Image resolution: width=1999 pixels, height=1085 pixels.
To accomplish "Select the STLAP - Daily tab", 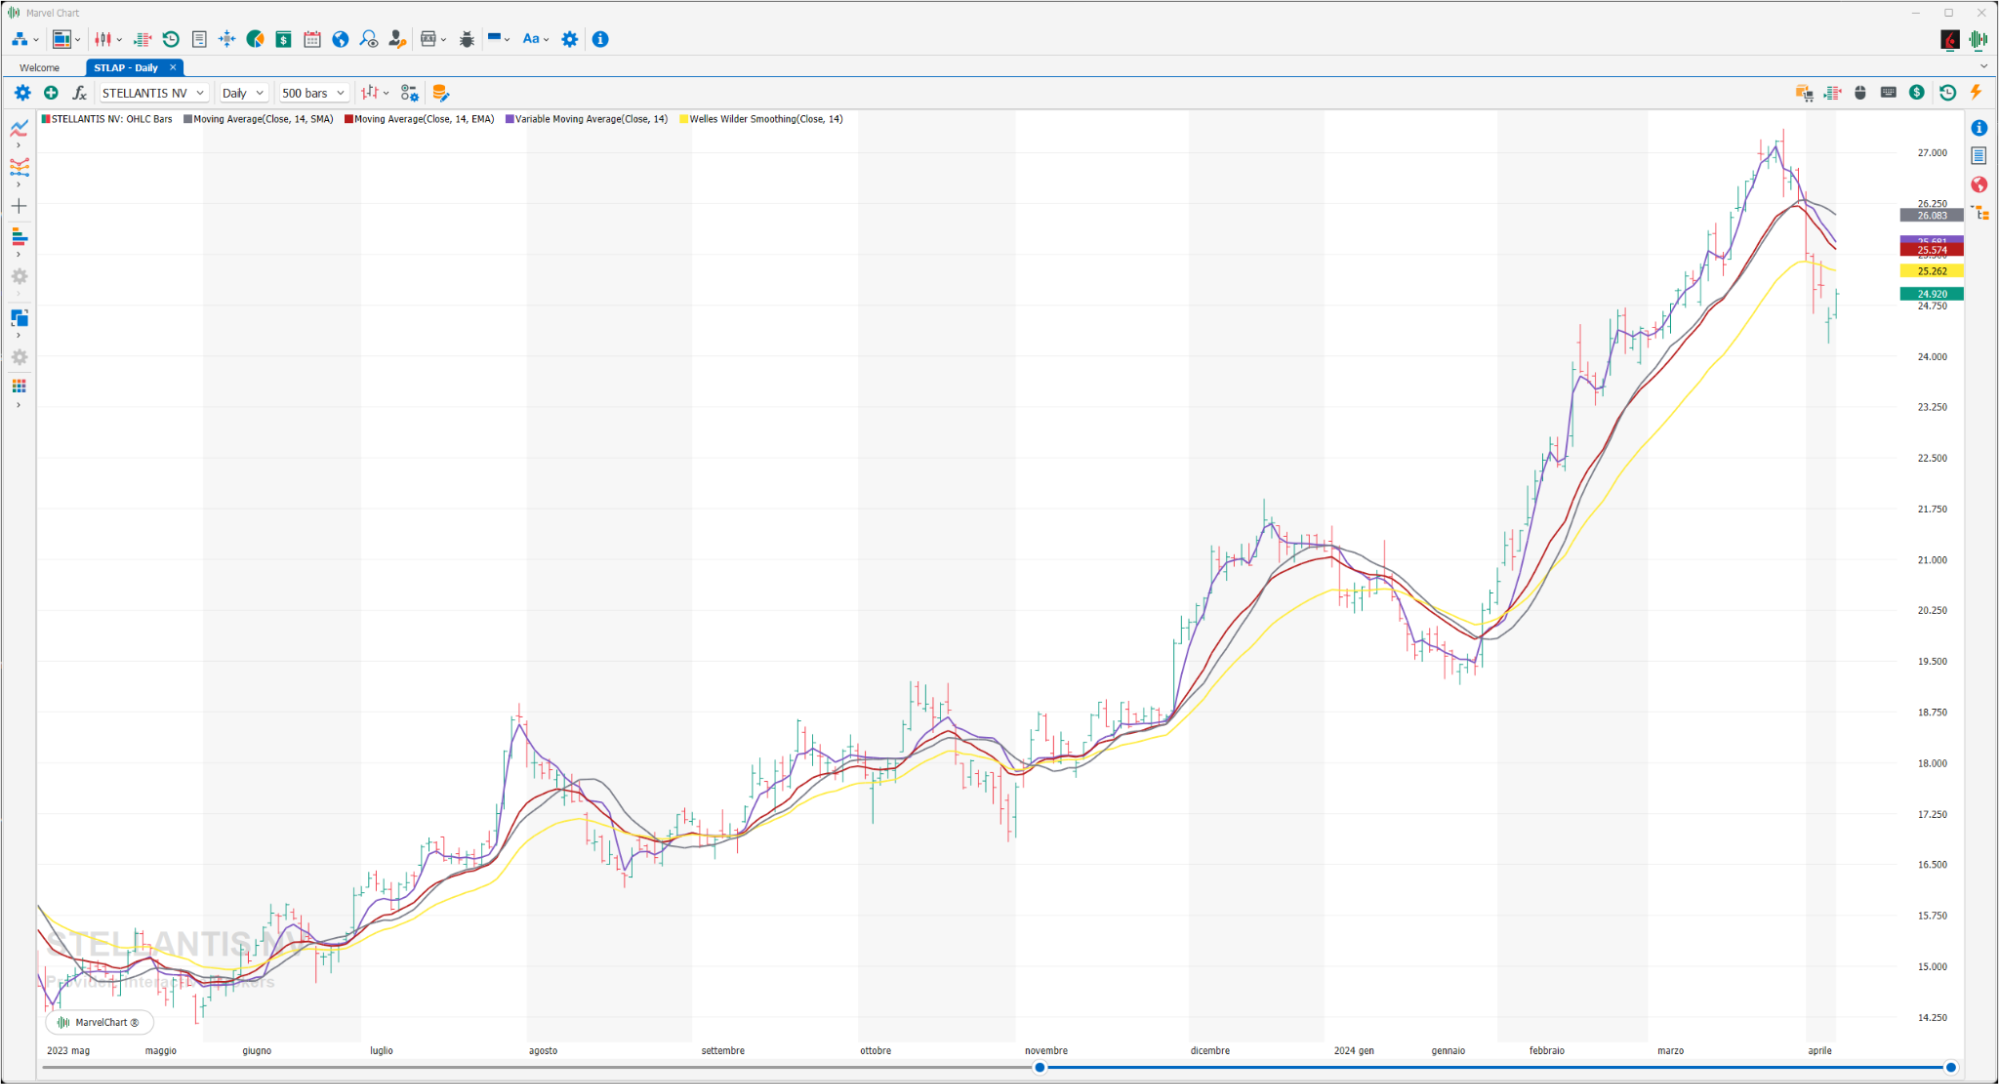I will click(126, 68).
